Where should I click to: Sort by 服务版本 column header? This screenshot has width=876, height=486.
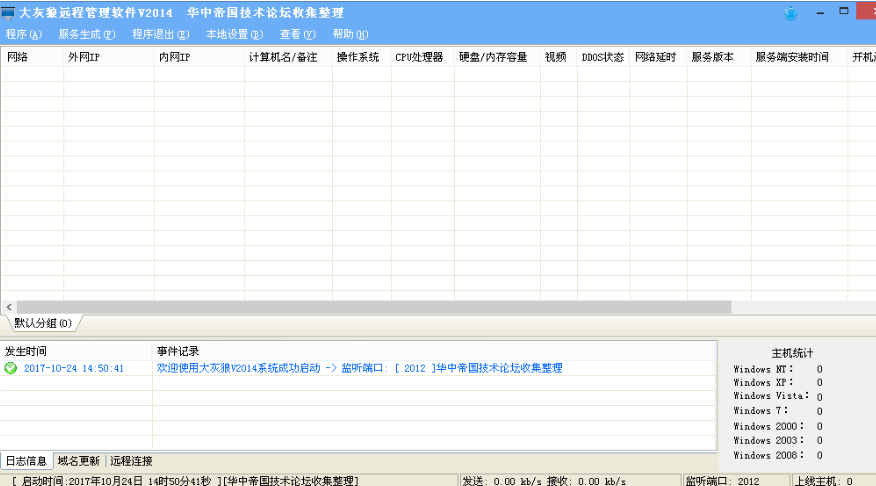[x=718, y=57]
